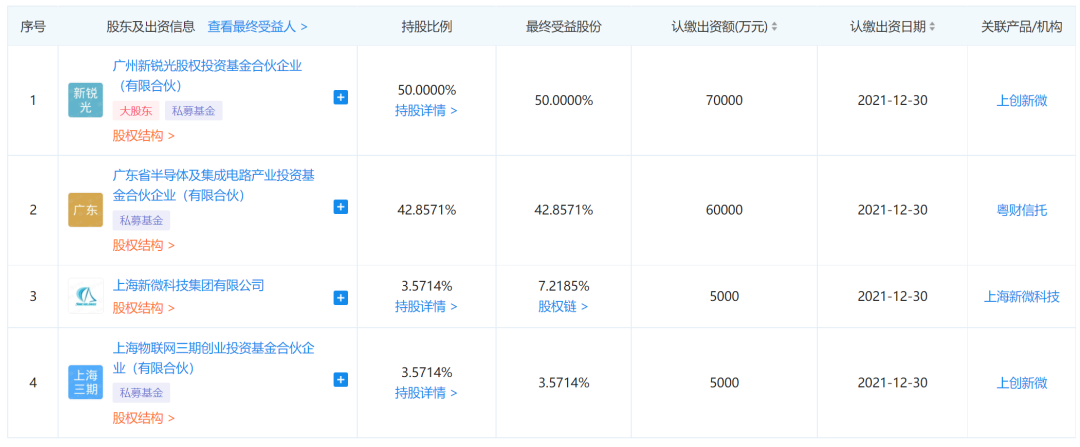Expand 广东省半导体及集成电路产业投资基金 row plus icon
1080x447 pixels.
pyautogui.click(x=340, y=207)
